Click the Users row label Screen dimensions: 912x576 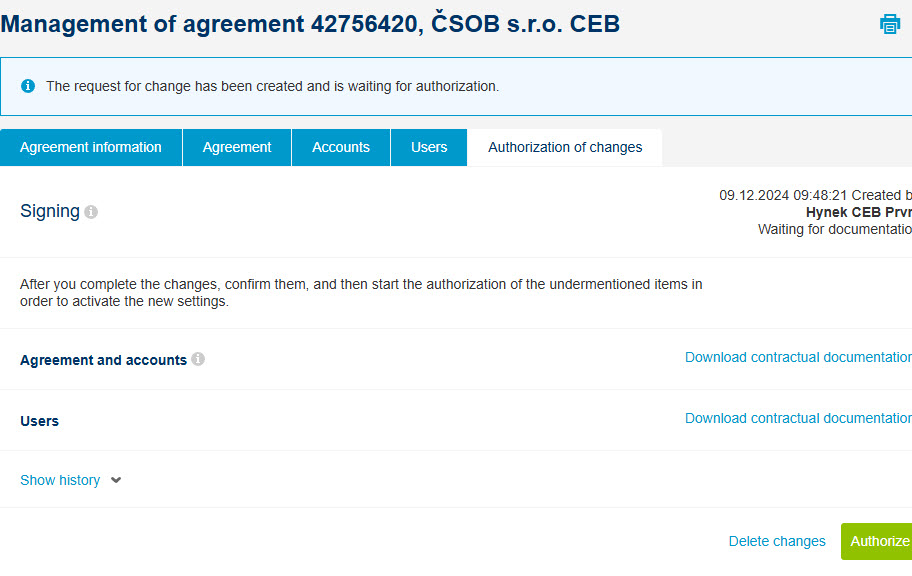[x=40, y=421]
